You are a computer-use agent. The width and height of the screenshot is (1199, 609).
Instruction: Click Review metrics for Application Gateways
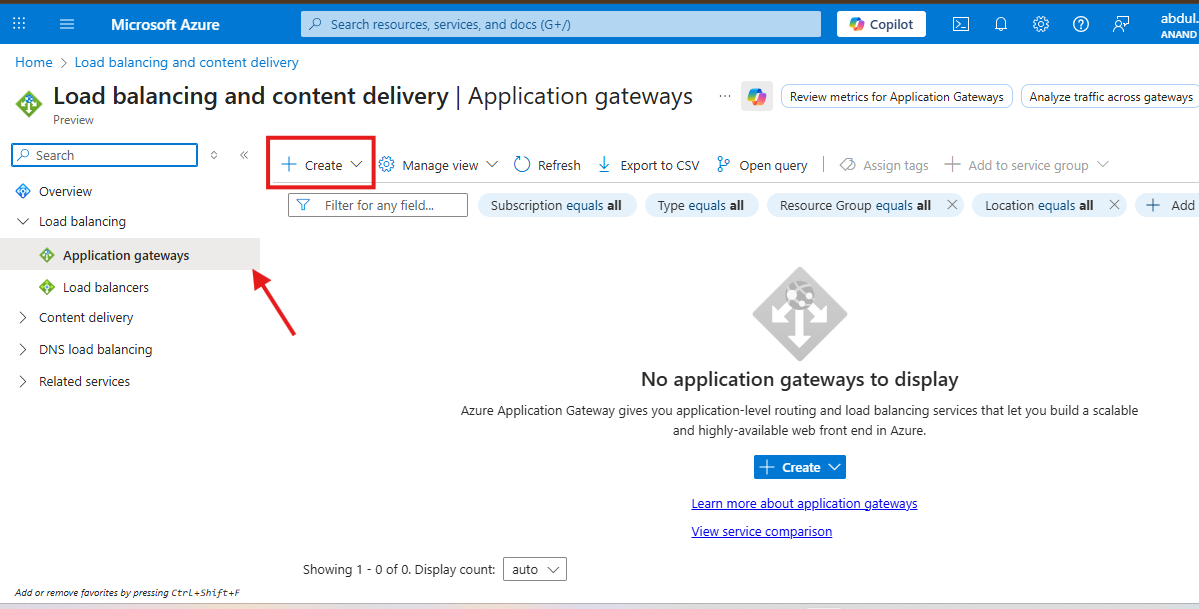(x=896, y=96)
